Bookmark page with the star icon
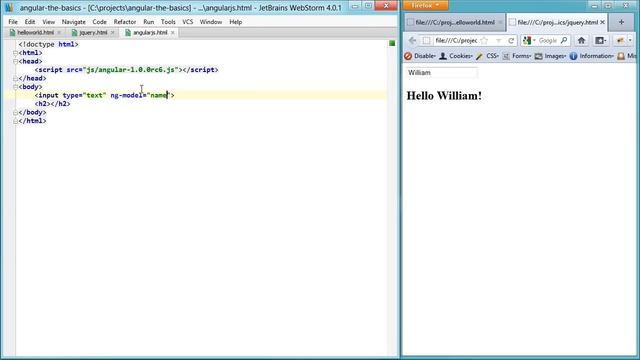640x360 pixels. [x=484, y=40]
